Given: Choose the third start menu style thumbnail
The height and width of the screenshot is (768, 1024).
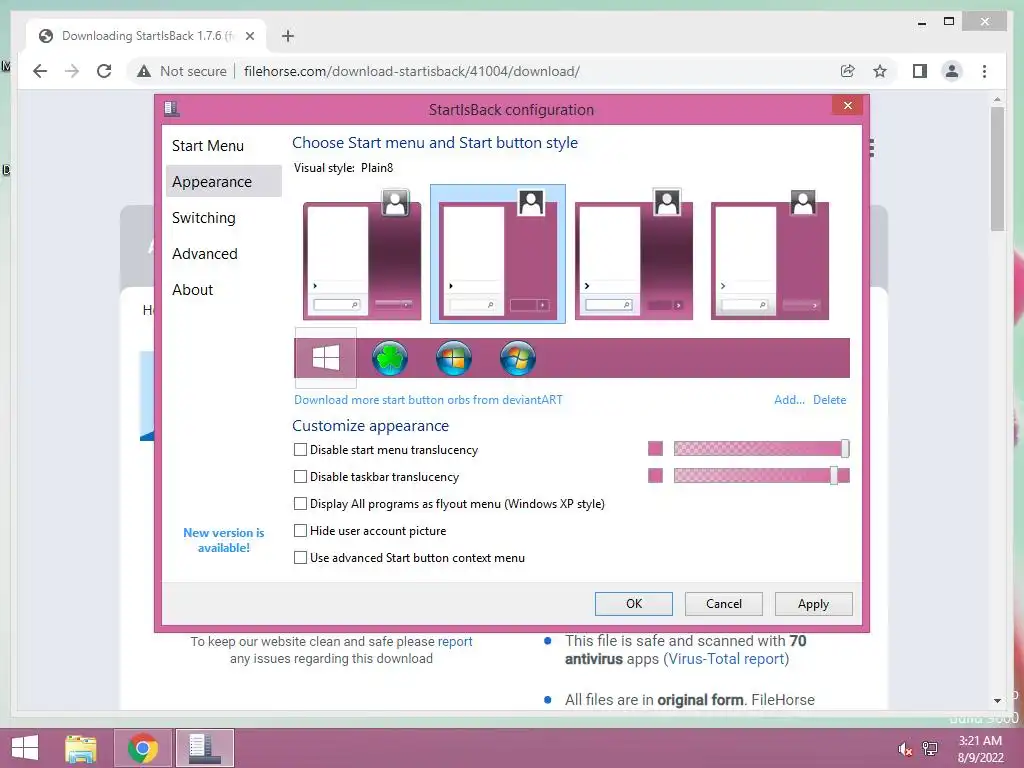Looking at the screenshot, I should click(633, 254).
